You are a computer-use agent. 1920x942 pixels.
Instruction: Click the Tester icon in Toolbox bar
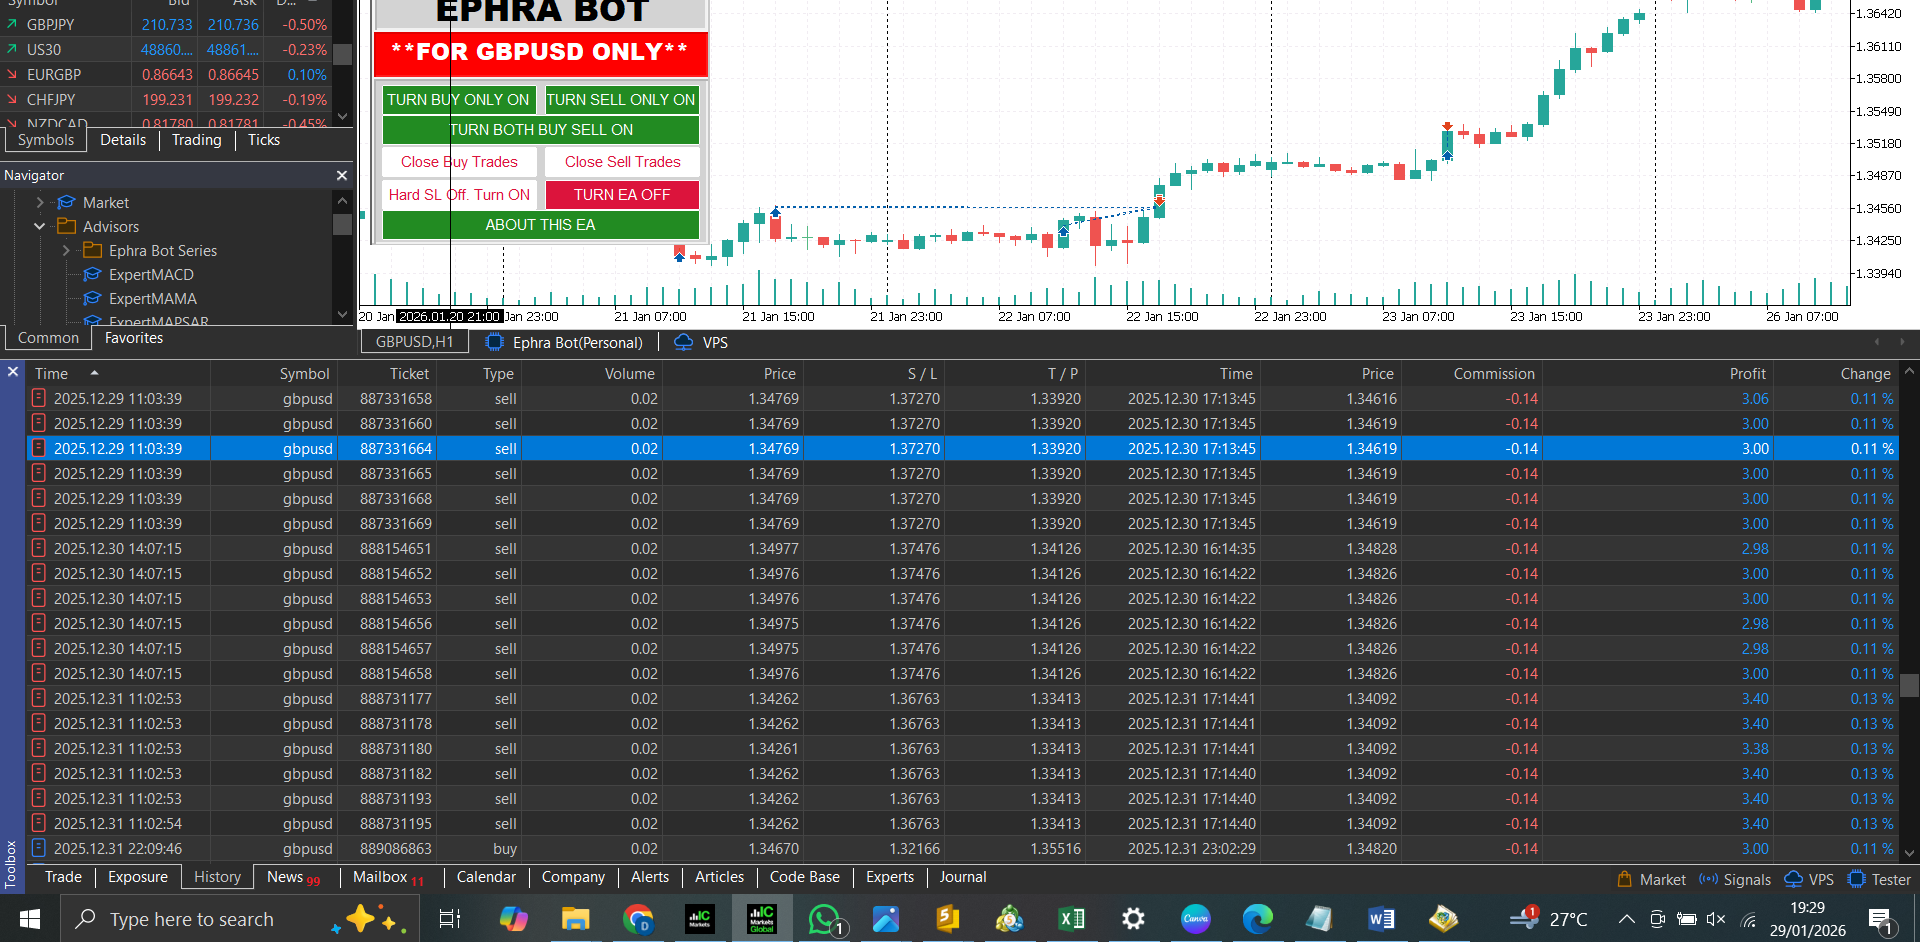[x=1857, y=879]
